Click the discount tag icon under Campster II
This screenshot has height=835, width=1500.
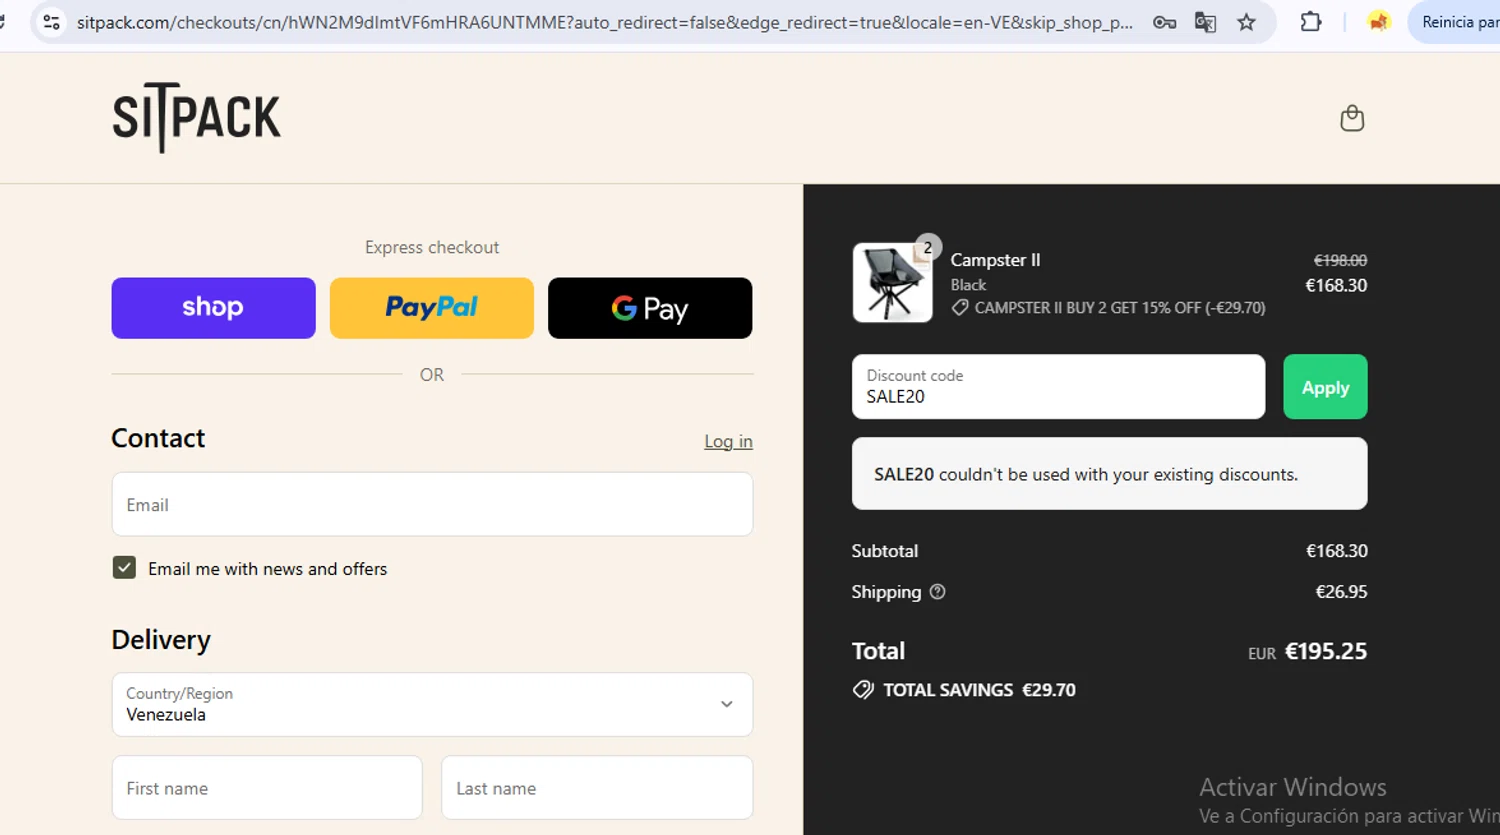tap(959, 308)
